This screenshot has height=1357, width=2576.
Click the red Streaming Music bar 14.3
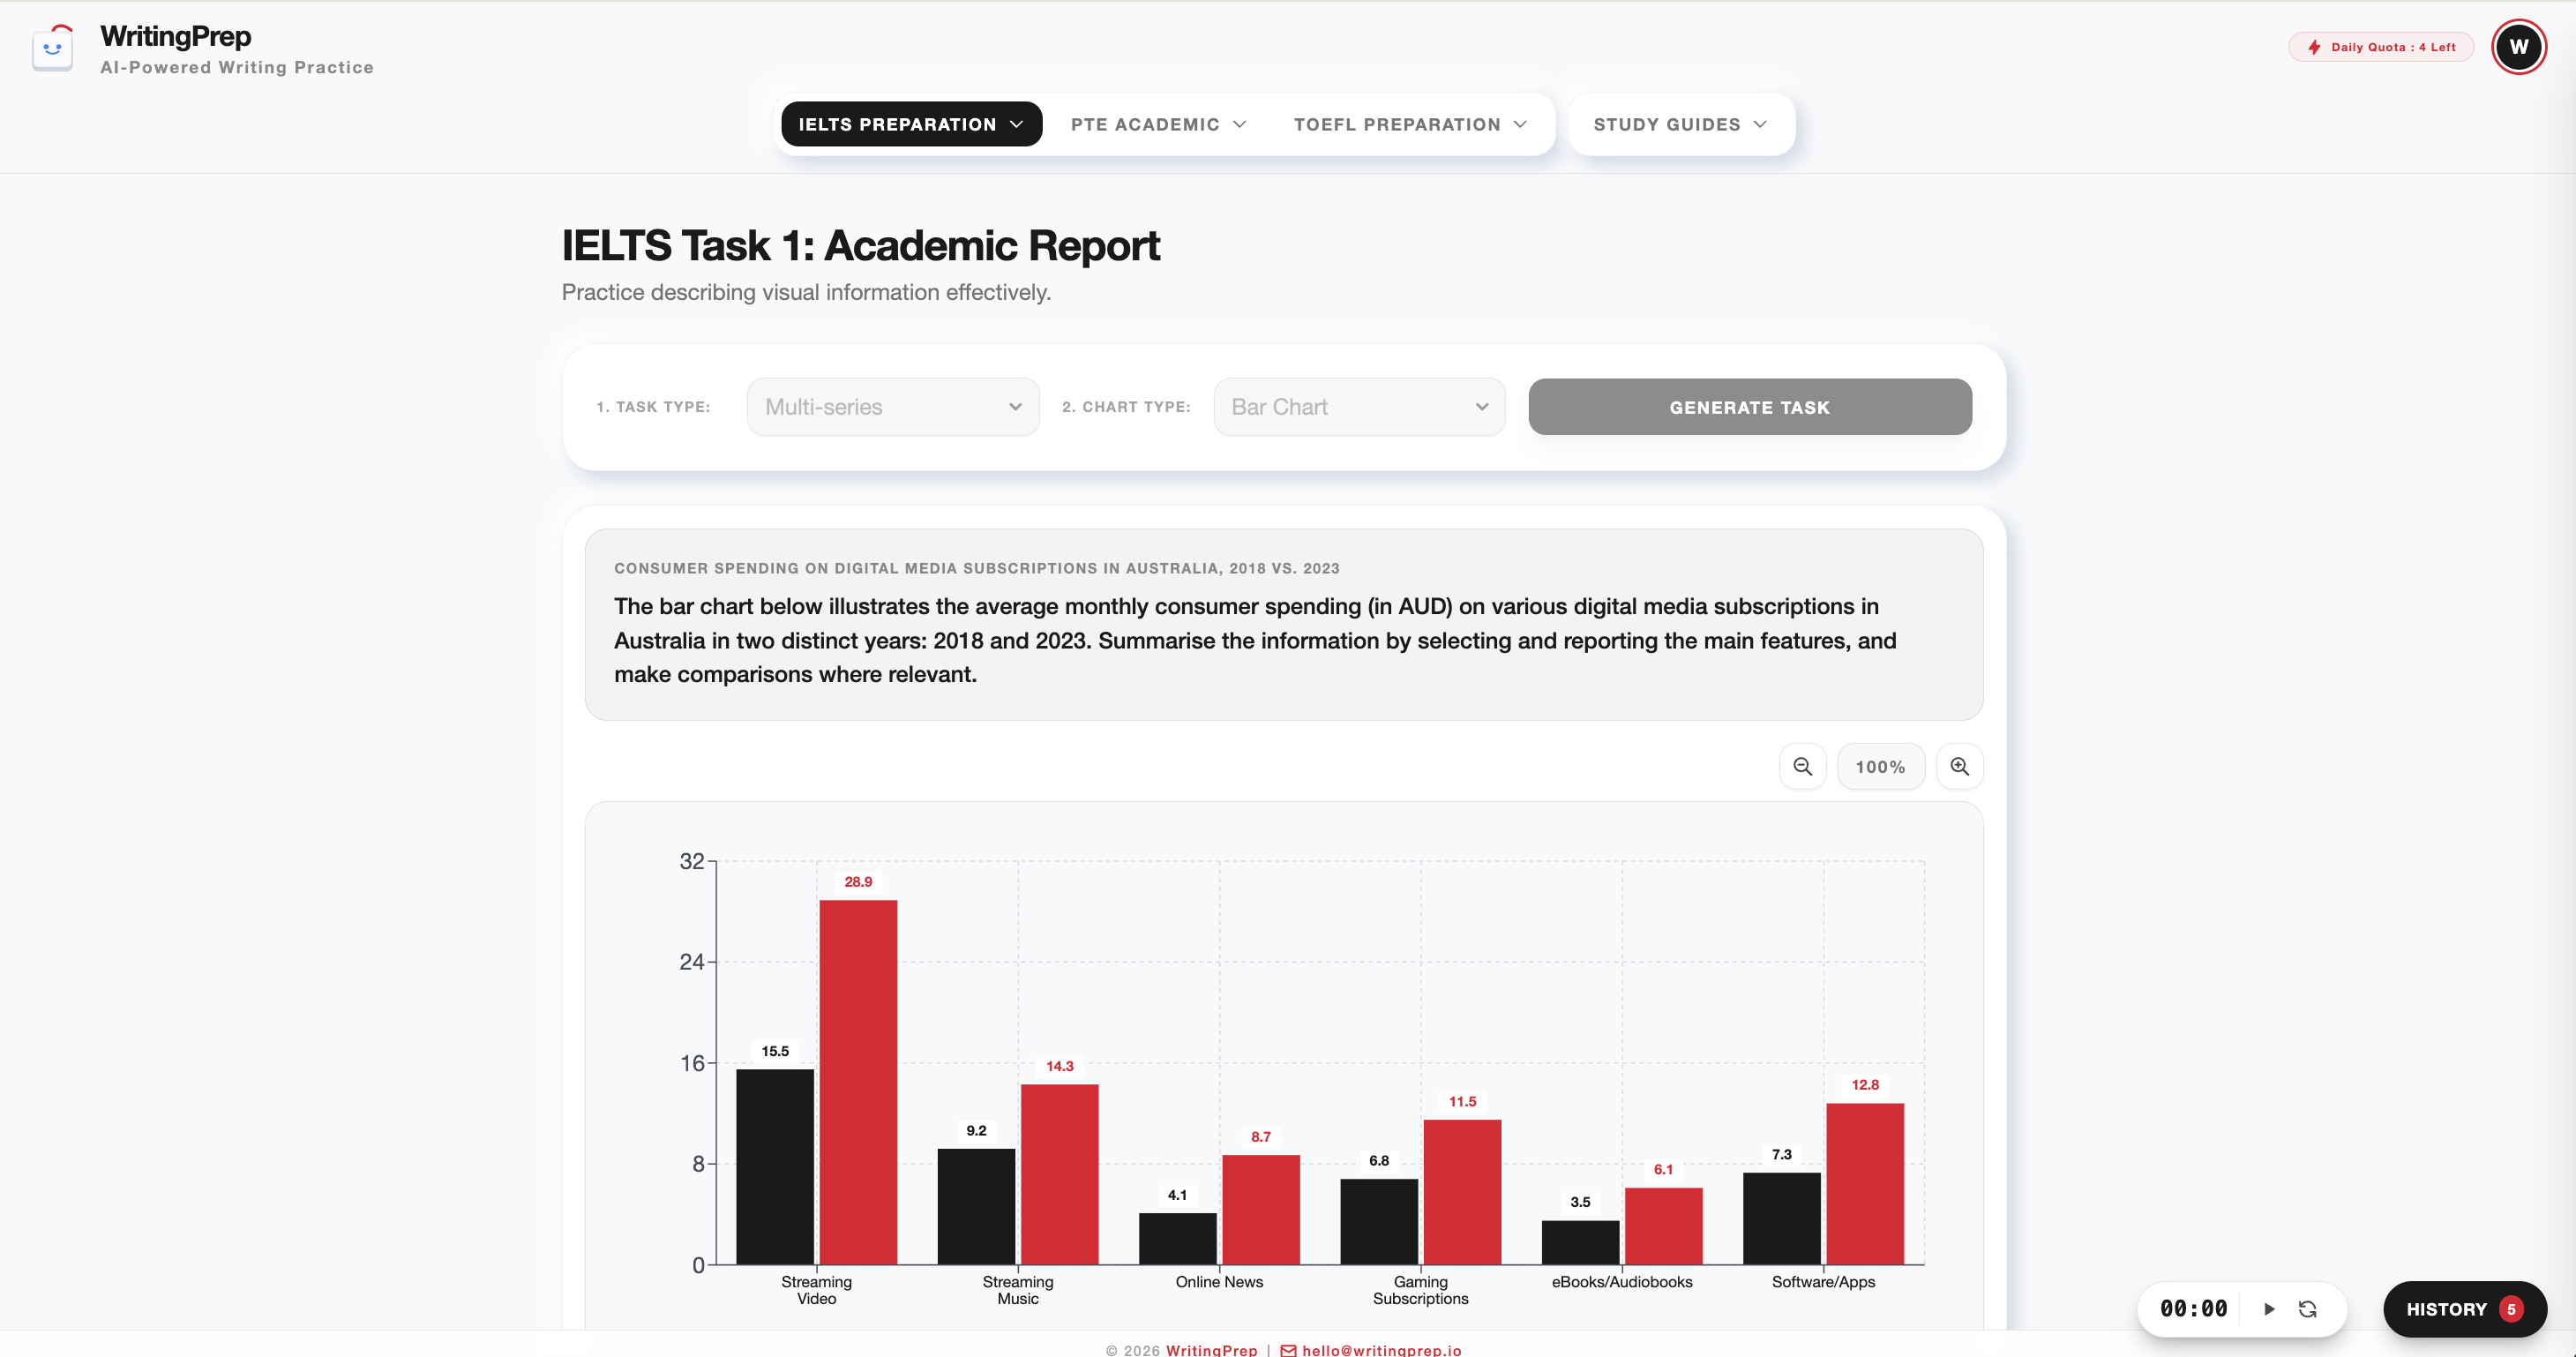[1059, 1174]
